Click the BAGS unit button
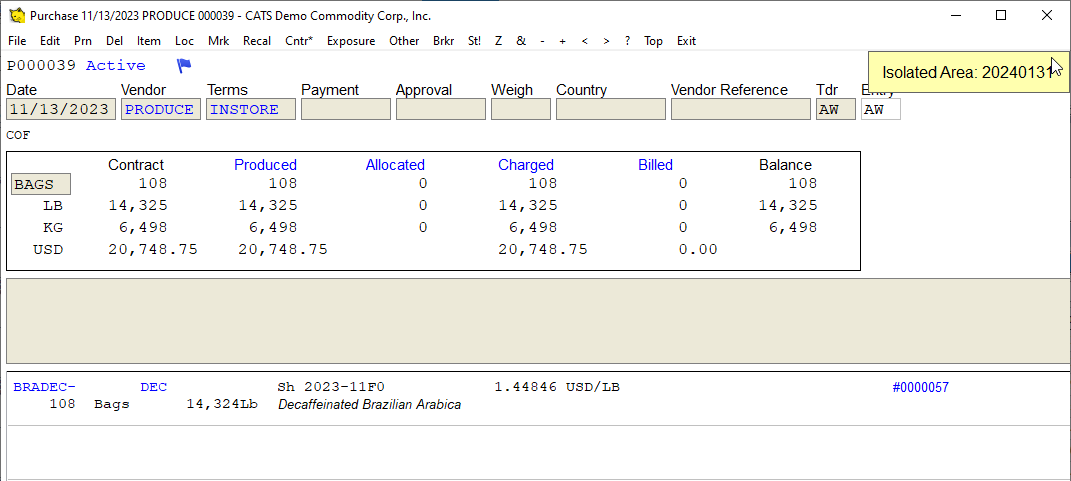1071x481 pixels. click(41, 184)
